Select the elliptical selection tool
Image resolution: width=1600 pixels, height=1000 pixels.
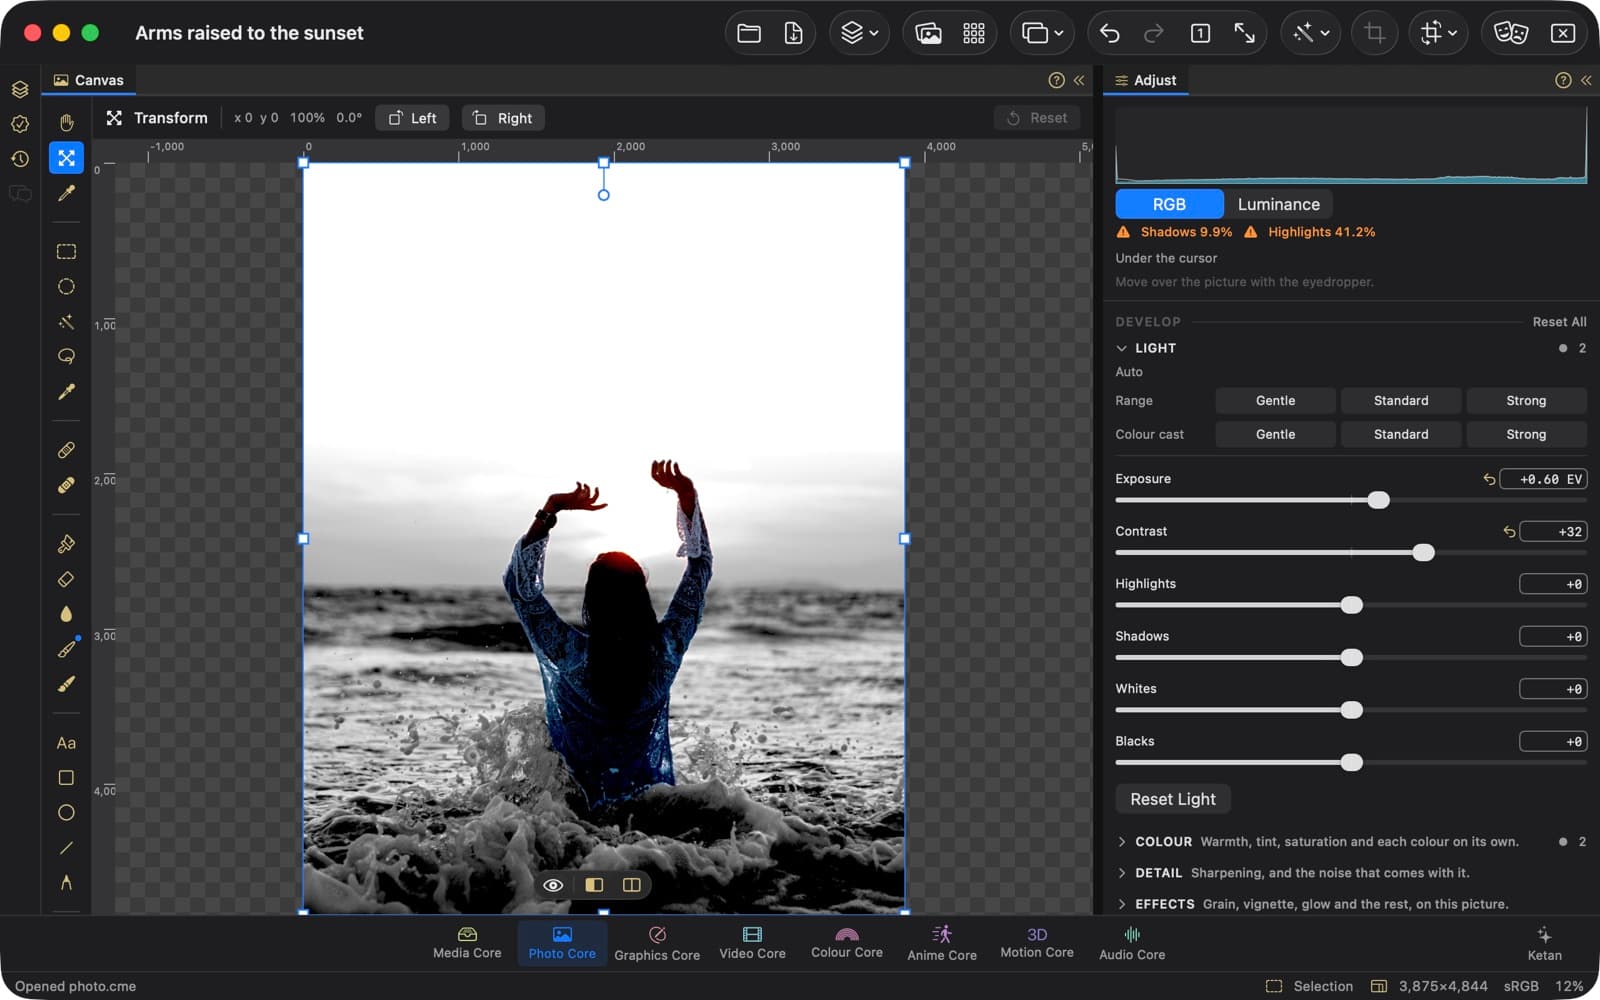(66, 287)
